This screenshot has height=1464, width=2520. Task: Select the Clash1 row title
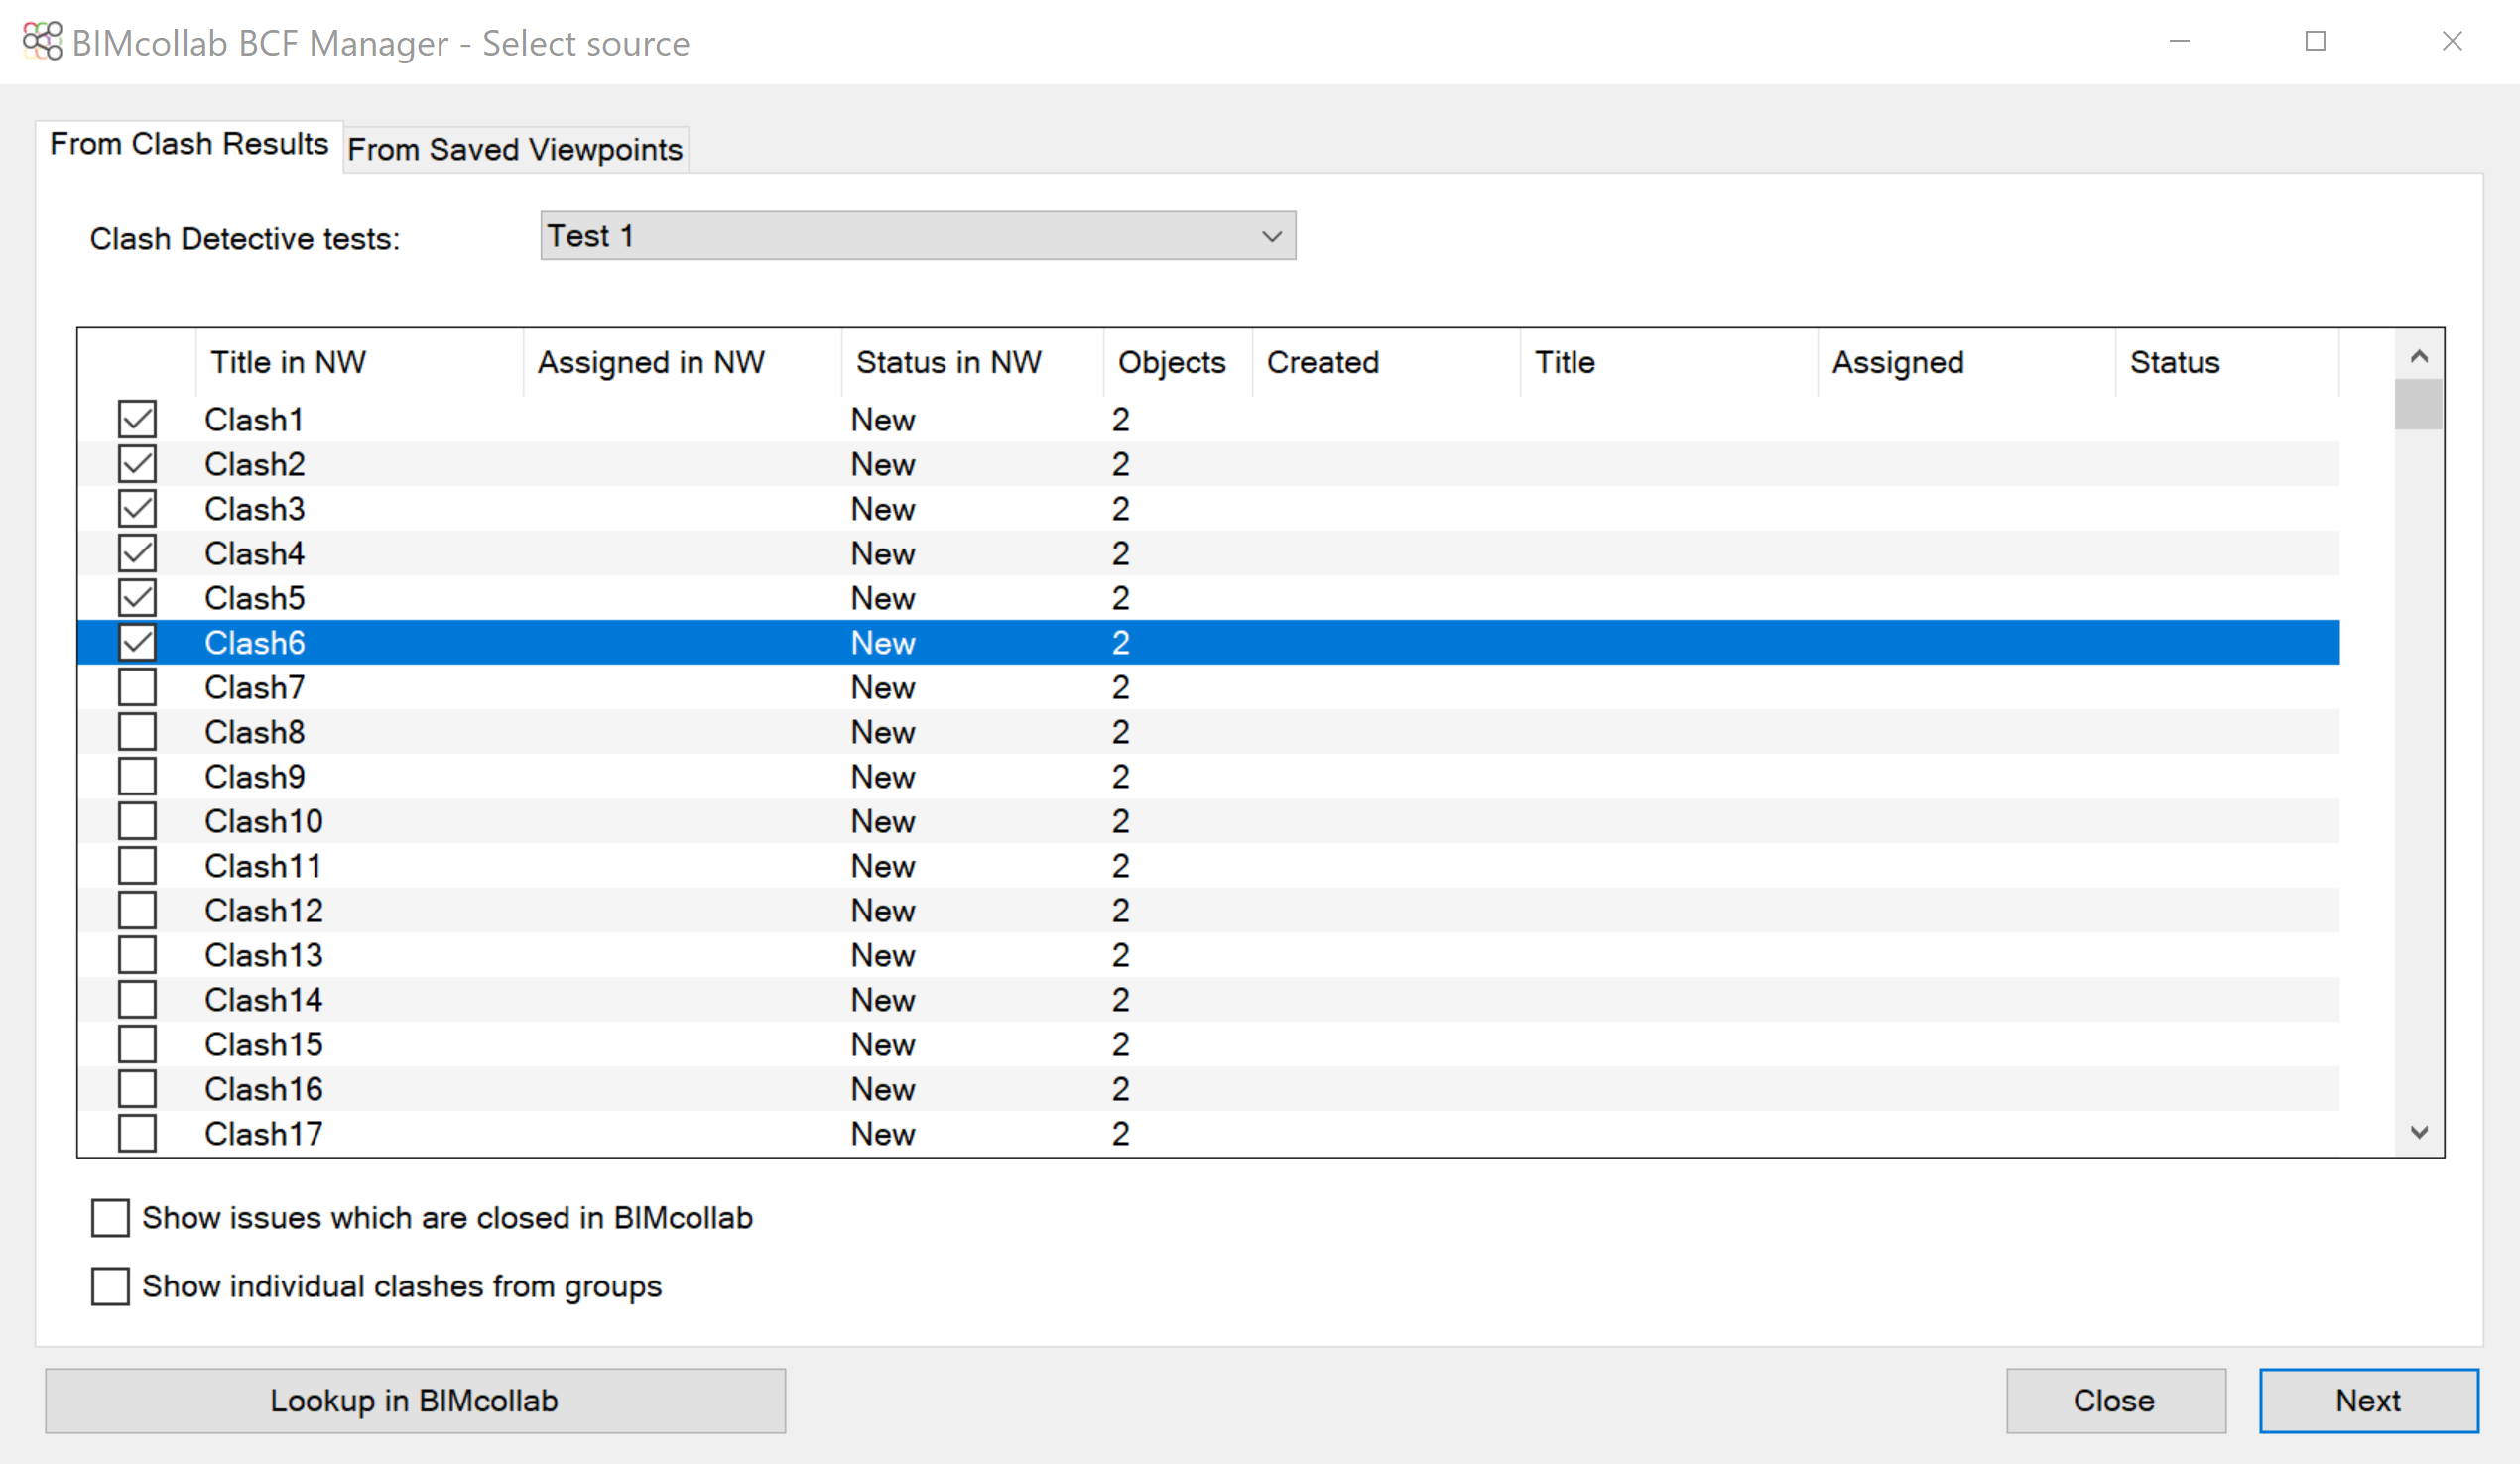click(254, 420)
